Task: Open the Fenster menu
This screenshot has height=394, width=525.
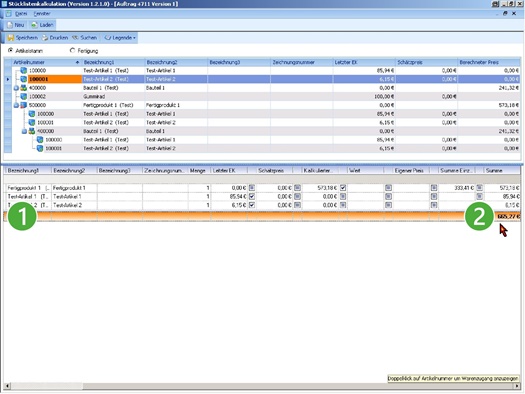Action: pyautogui.click(x=42, y=14)
